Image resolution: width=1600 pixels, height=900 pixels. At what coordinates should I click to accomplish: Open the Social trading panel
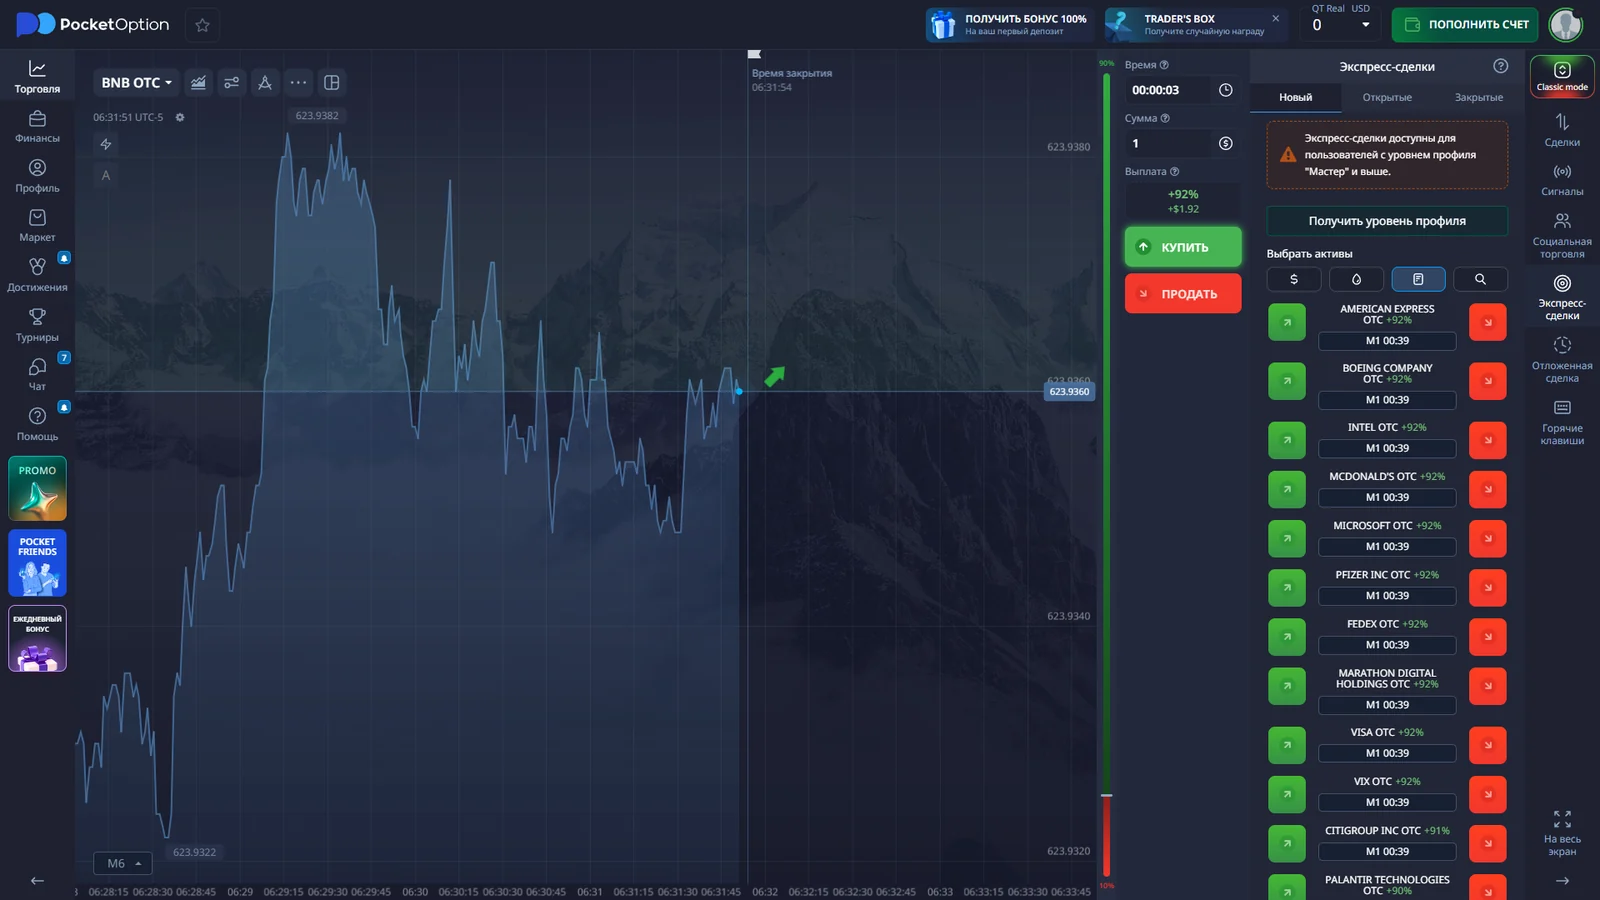click(1562, 235)
